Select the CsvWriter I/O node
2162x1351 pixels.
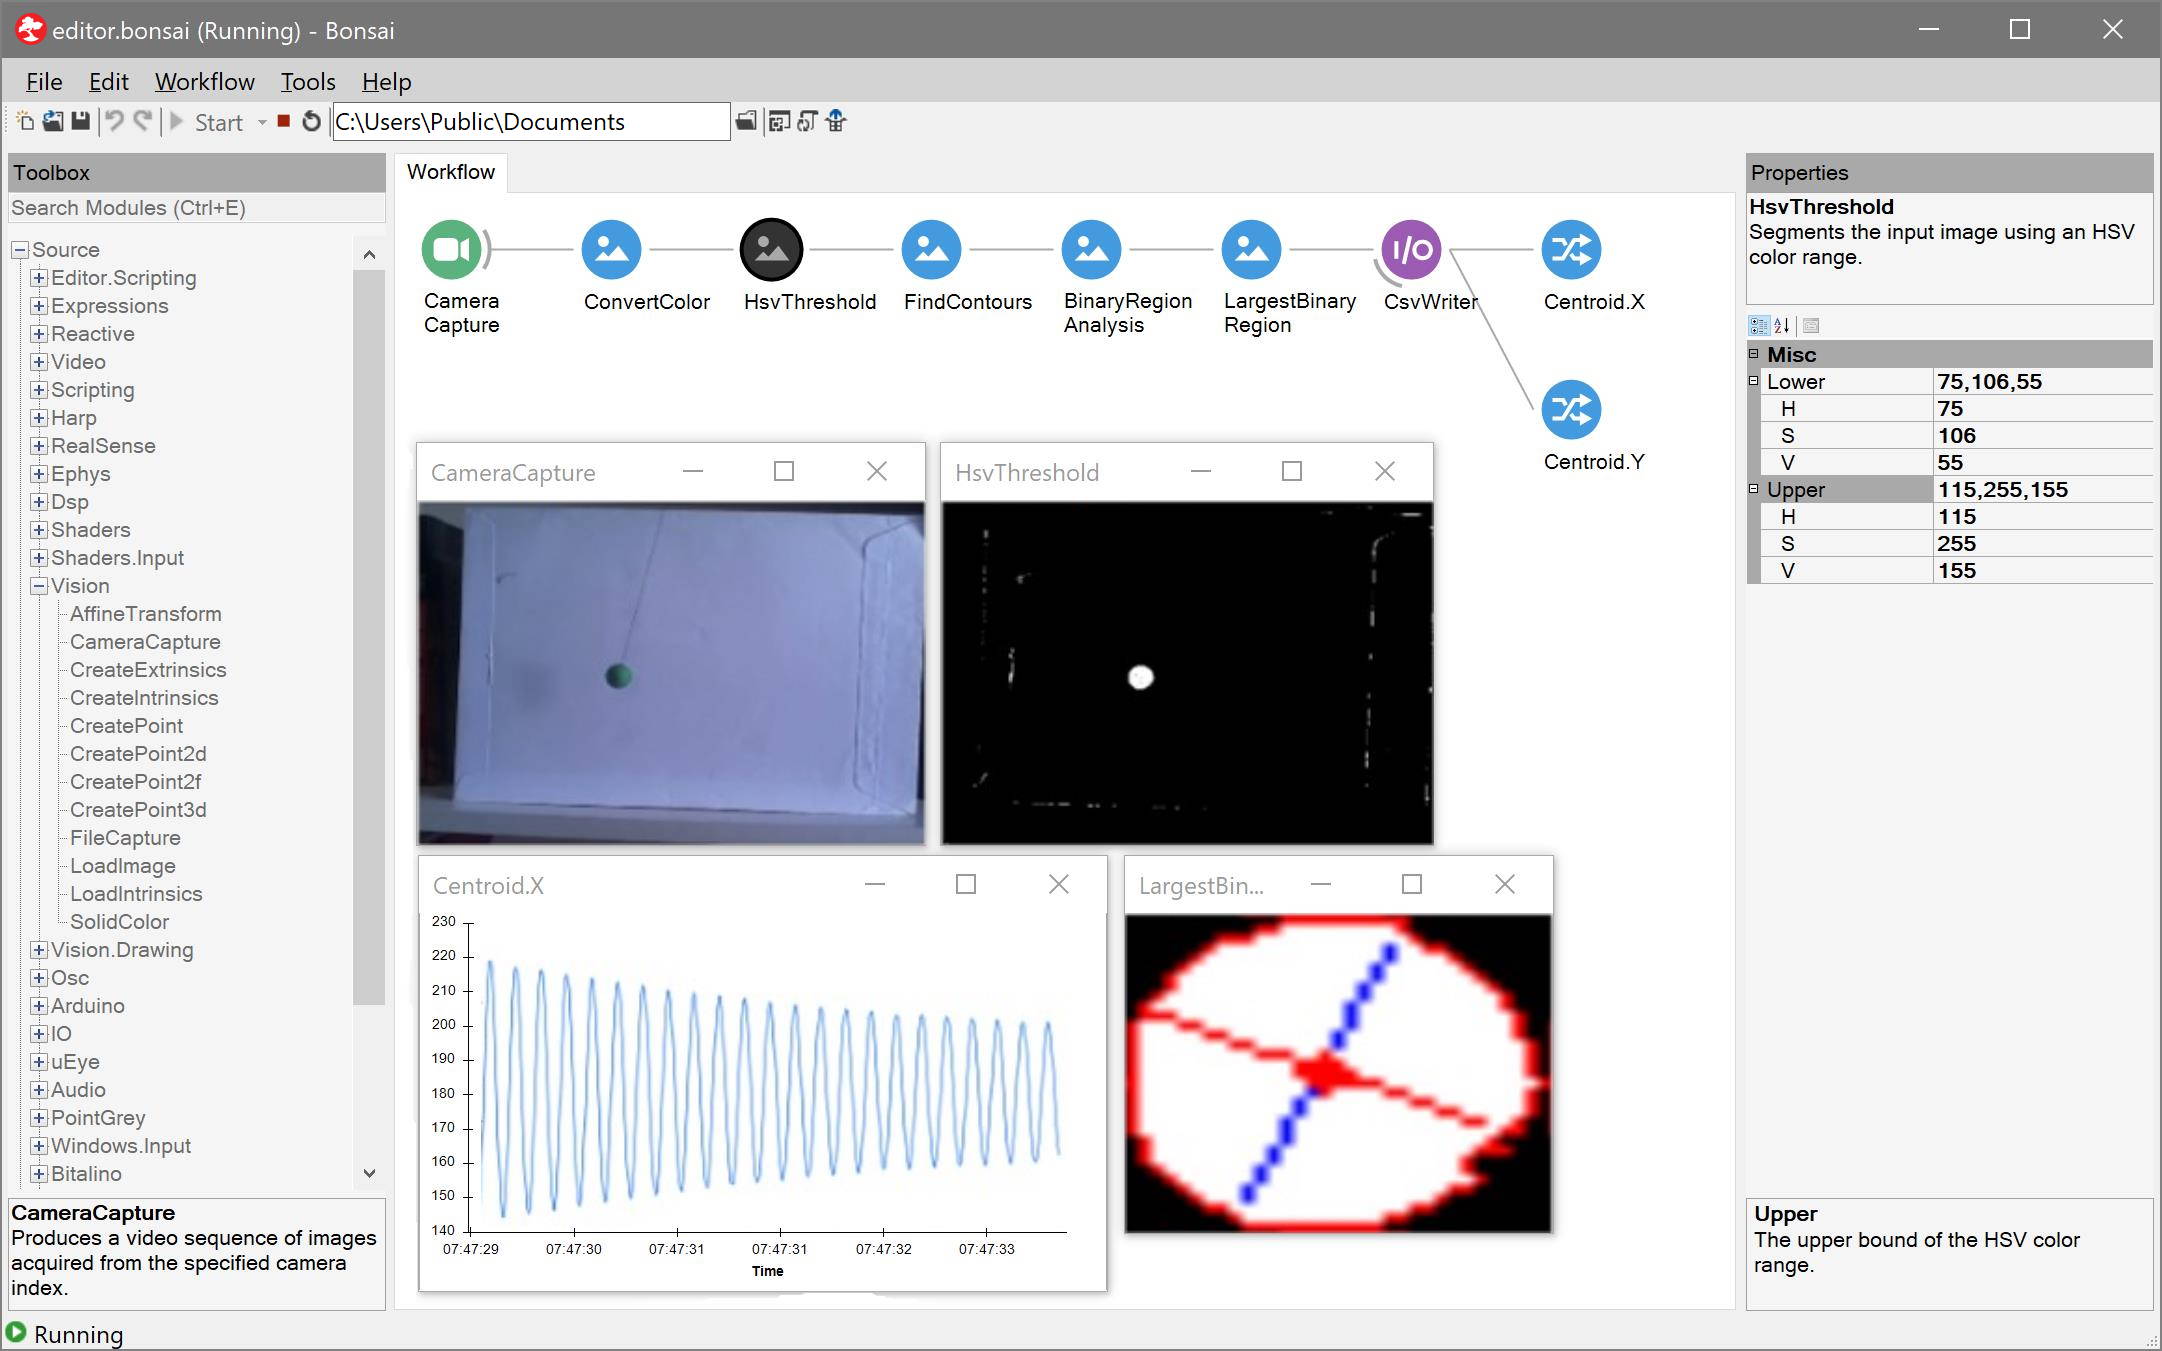click(x=1411, y=250)
